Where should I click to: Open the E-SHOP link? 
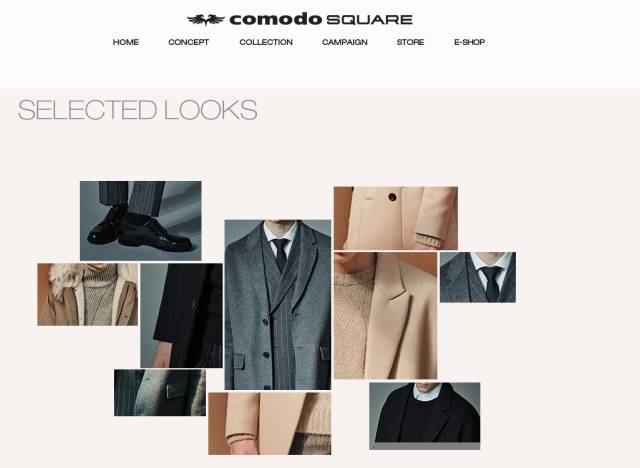coord(469,42)
